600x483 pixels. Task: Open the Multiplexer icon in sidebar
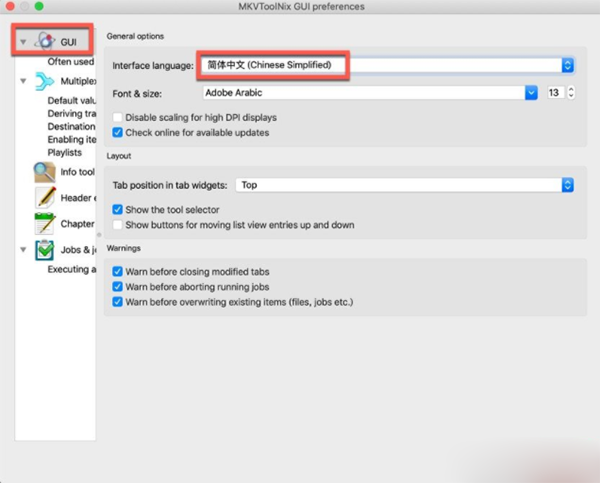[44, 81]
